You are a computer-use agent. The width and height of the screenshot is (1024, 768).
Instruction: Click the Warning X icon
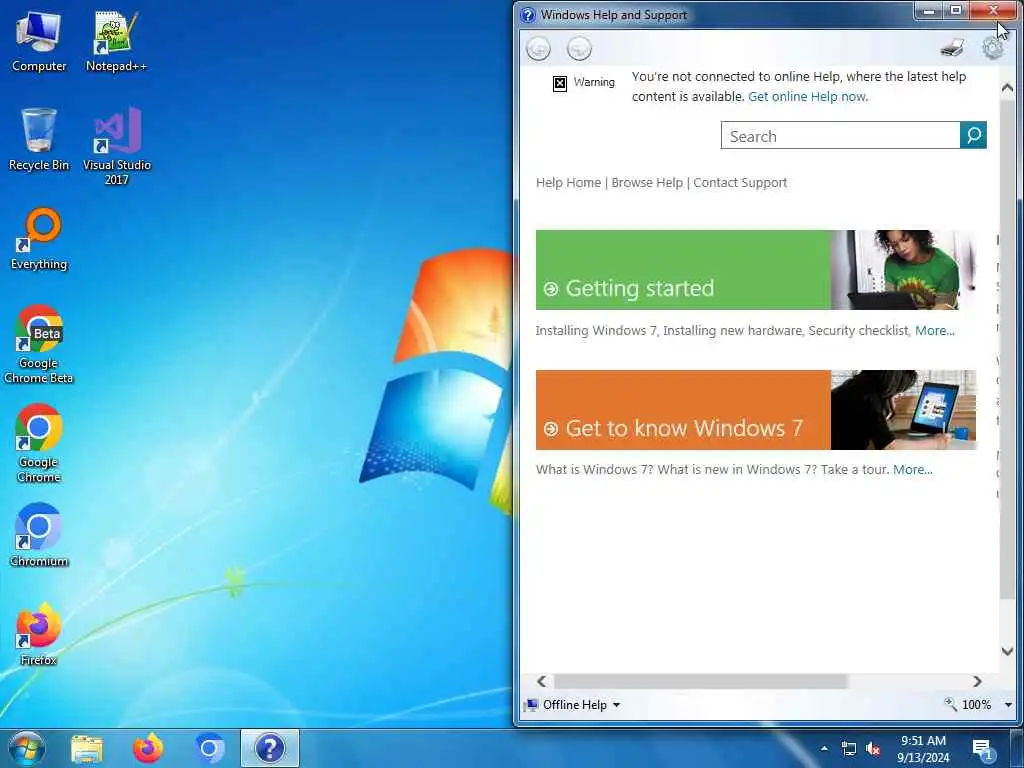click(x=560, y=84)
